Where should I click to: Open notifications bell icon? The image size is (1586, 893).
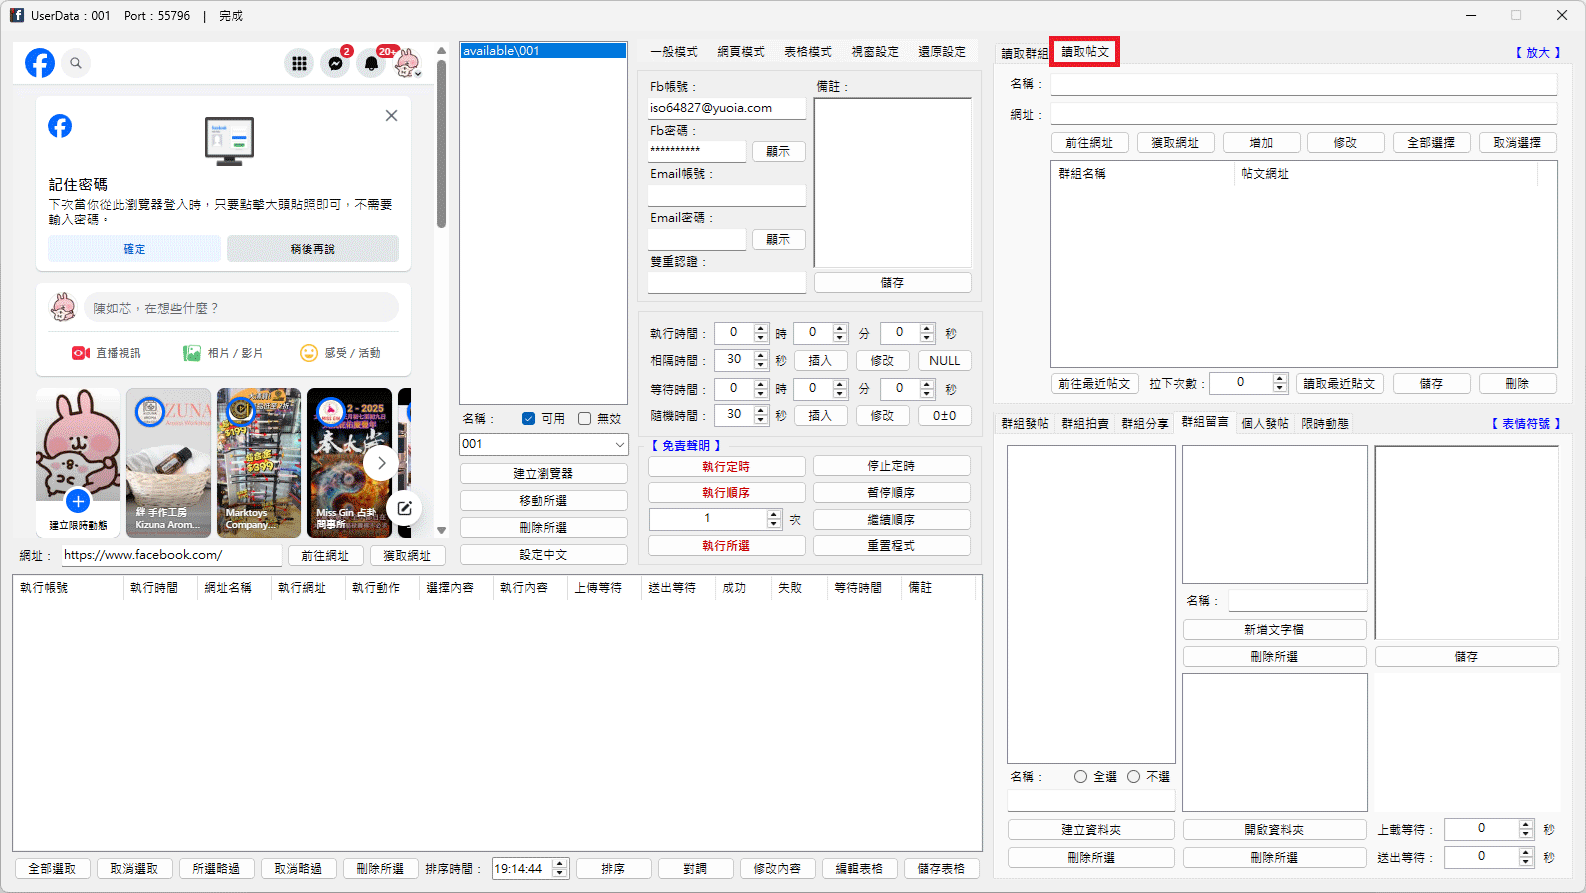tap(371, 63)
